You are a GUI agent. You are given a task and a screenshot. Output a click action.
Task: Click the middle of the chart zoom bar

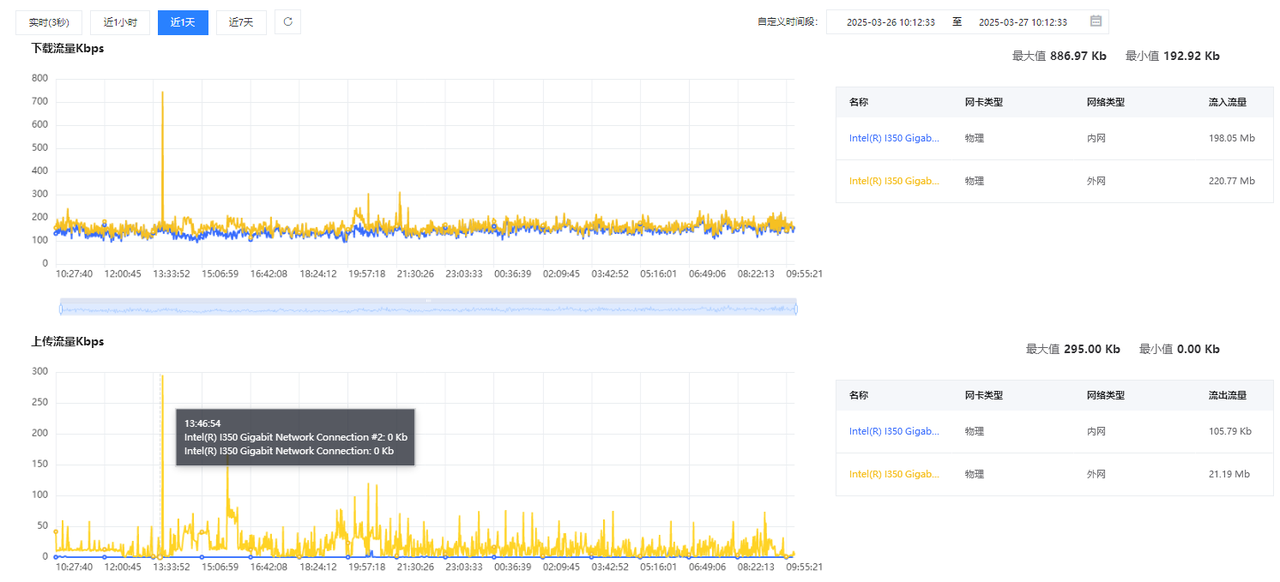point(428,309)
